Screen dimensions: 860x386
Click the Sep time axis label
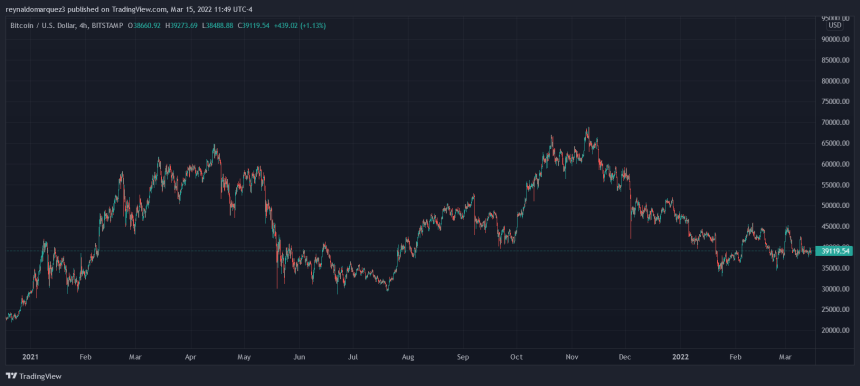point(463,357)
